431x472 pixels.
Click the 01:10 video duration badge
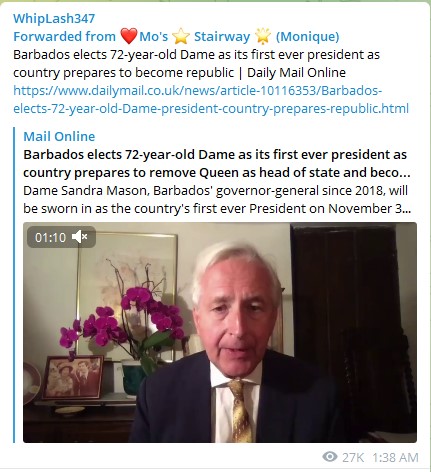pyautogui.click(x=50, y=237)
